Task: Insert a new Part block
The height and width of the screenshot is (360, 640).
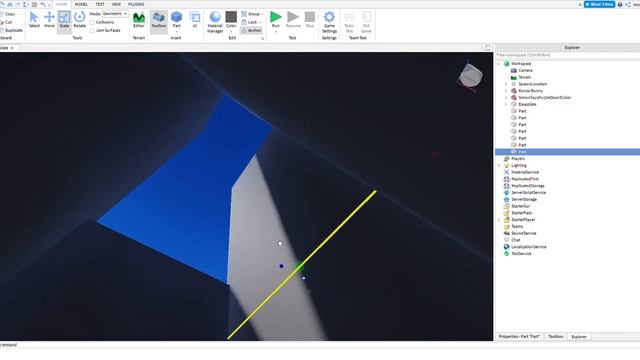Action: [x=176, y=17]
